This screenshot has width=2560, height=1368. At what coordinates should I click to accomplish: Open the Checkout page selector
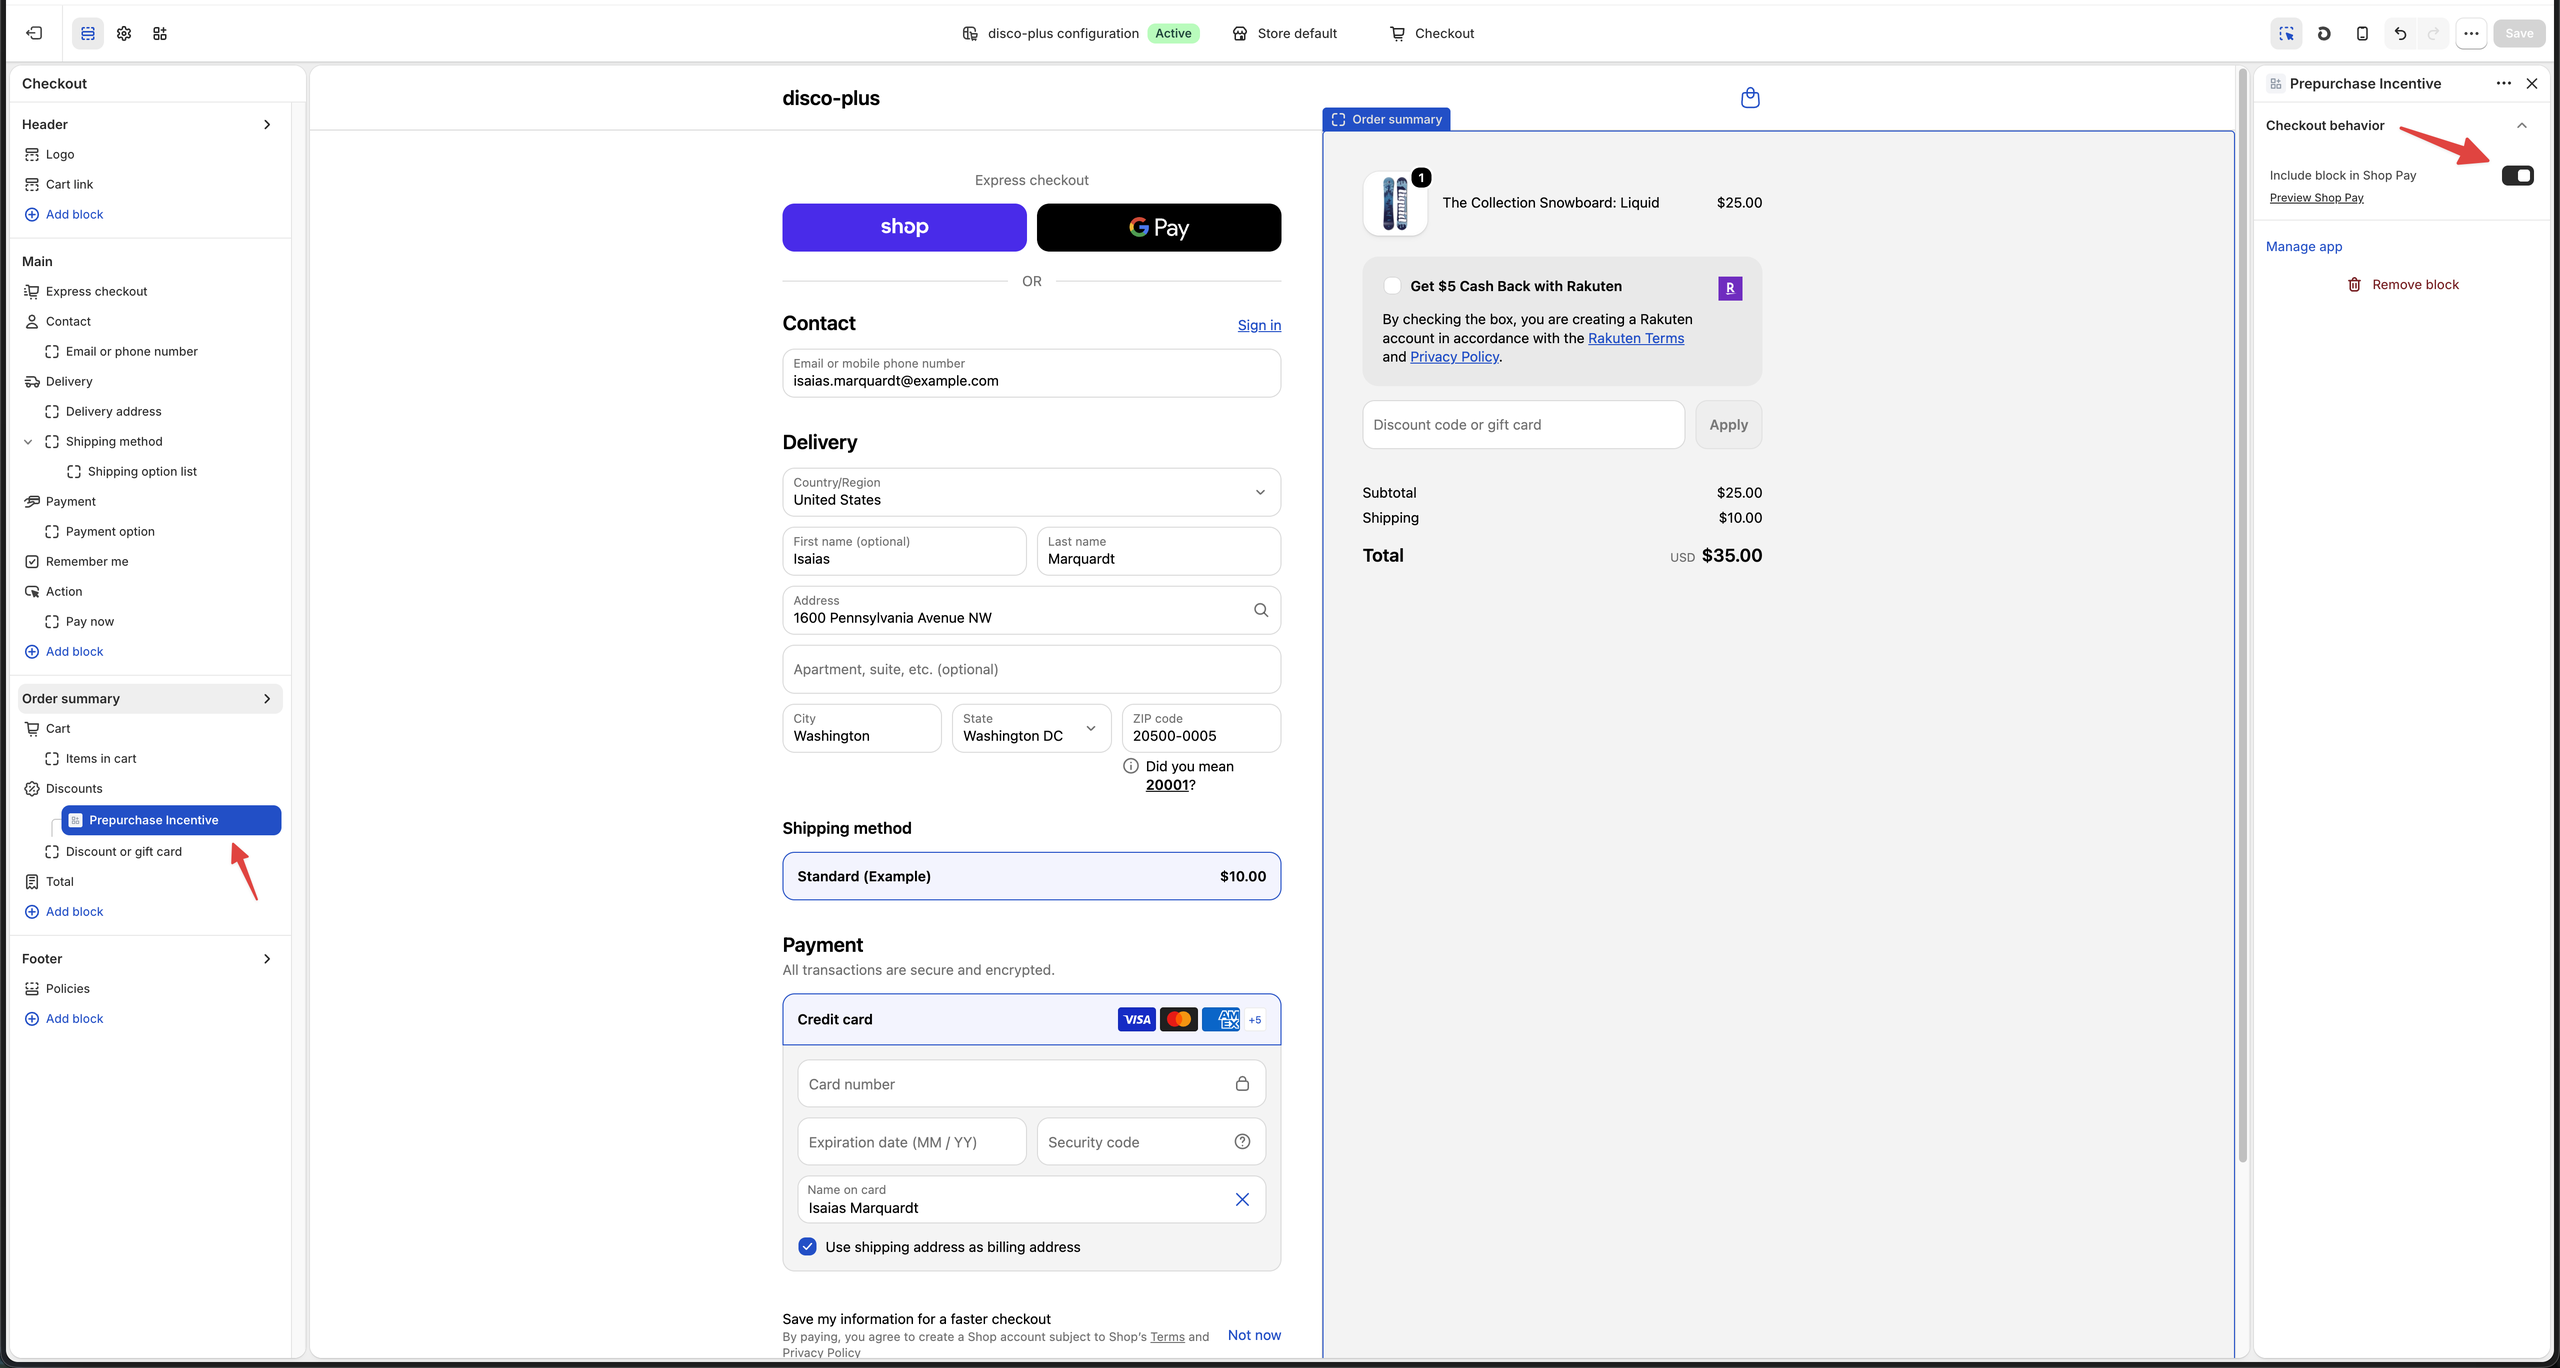(1432, 33)
